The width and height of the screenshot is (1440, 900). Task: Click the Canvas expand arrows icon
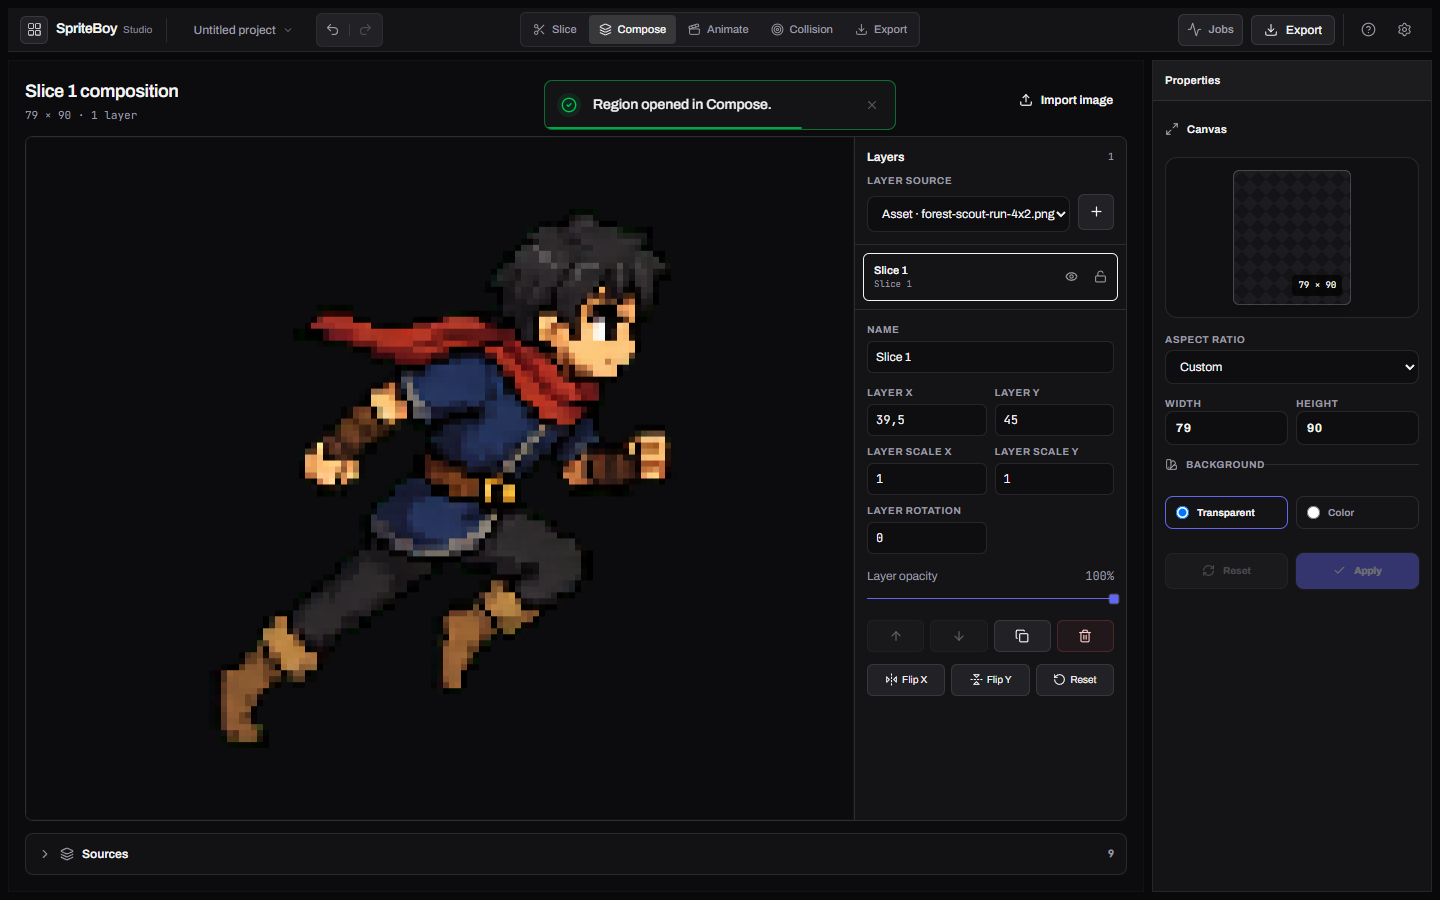[1172, 129]
